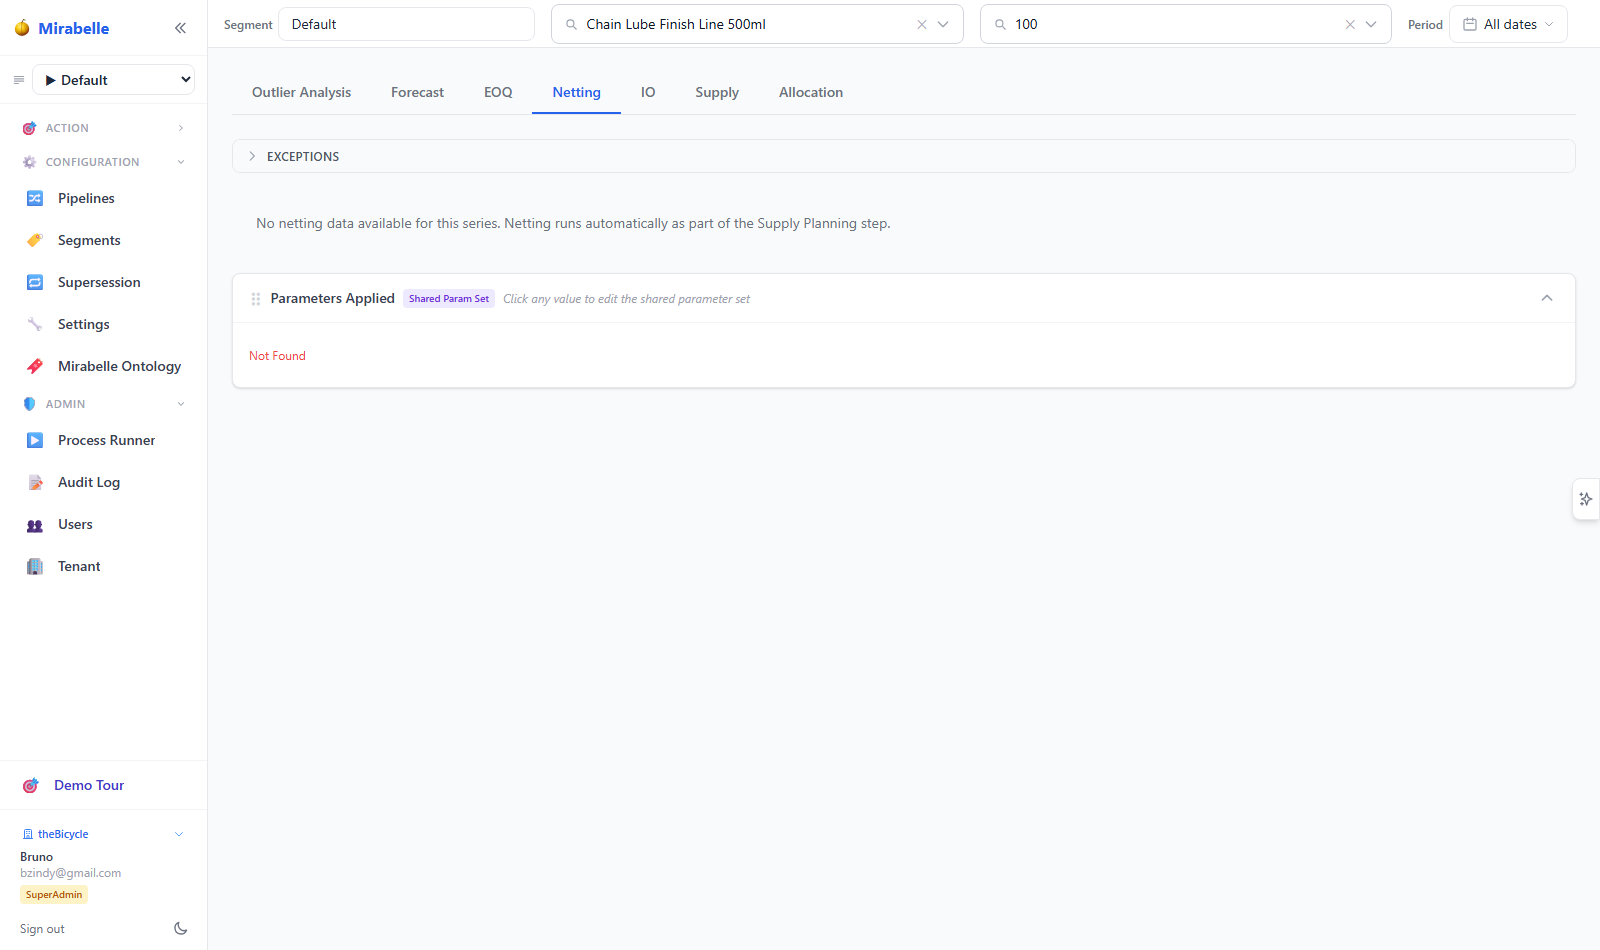Open the All dates period dropdown
Viewport: 1600px width, 950px height.
1508,24
